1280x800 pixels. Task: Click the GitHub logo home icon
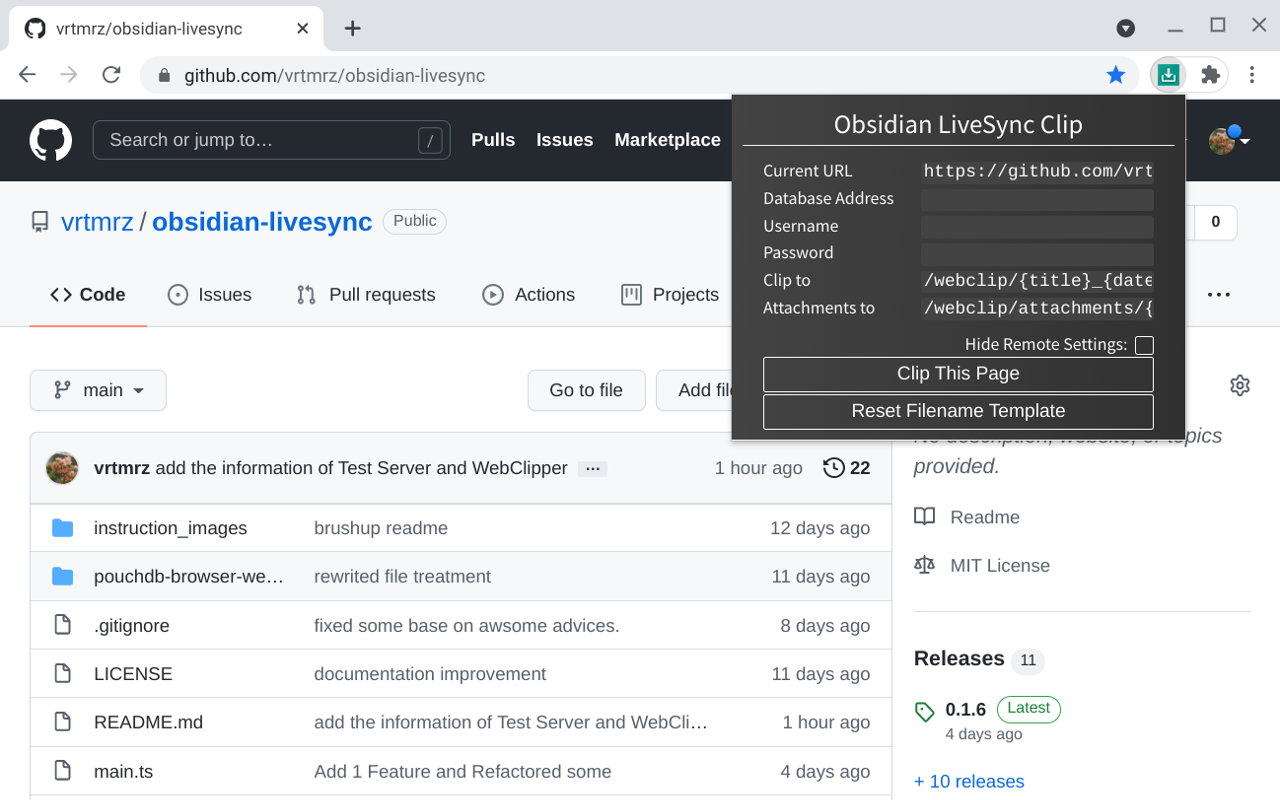coord(51,140)
